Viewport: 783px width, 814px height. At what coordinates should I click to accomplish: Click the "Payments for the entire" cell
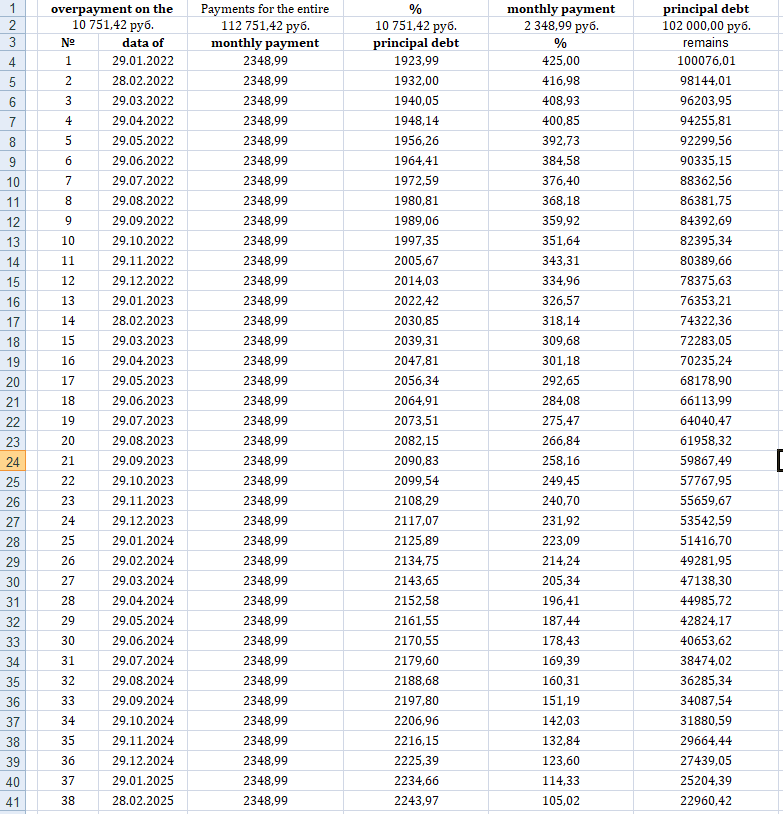(265, 9)
